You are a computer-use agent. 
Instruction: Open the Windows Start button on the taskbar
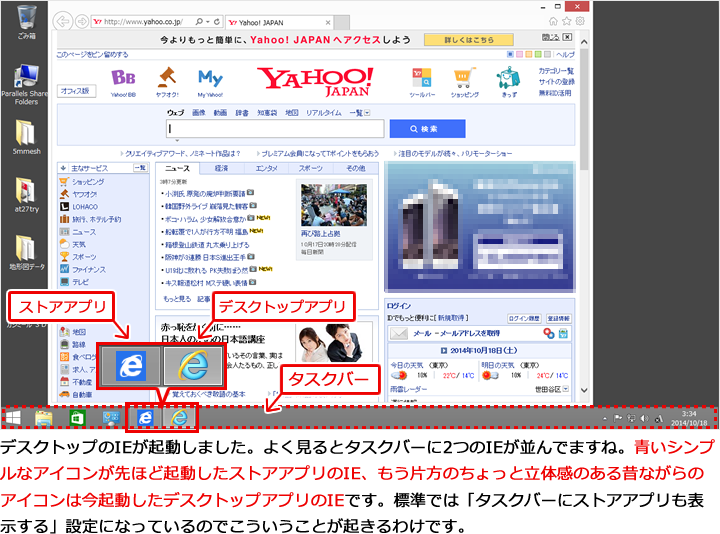point(13,418)
